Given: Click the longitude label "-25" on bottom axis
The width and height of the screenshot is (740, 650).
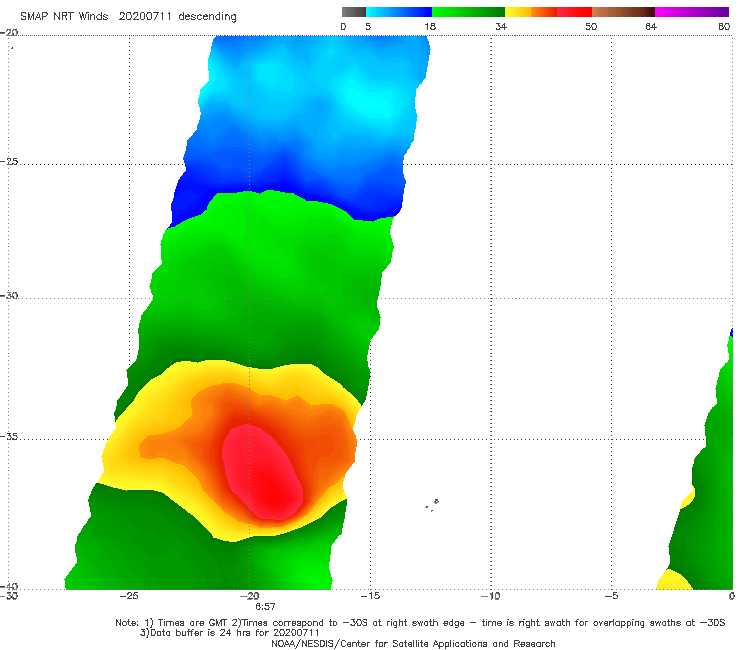Looking at the screenshot, I should pos(129,596).
